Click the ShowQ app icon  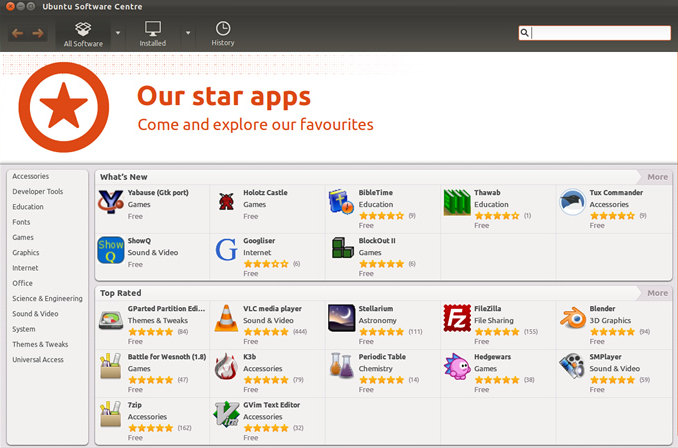(111, 250)
